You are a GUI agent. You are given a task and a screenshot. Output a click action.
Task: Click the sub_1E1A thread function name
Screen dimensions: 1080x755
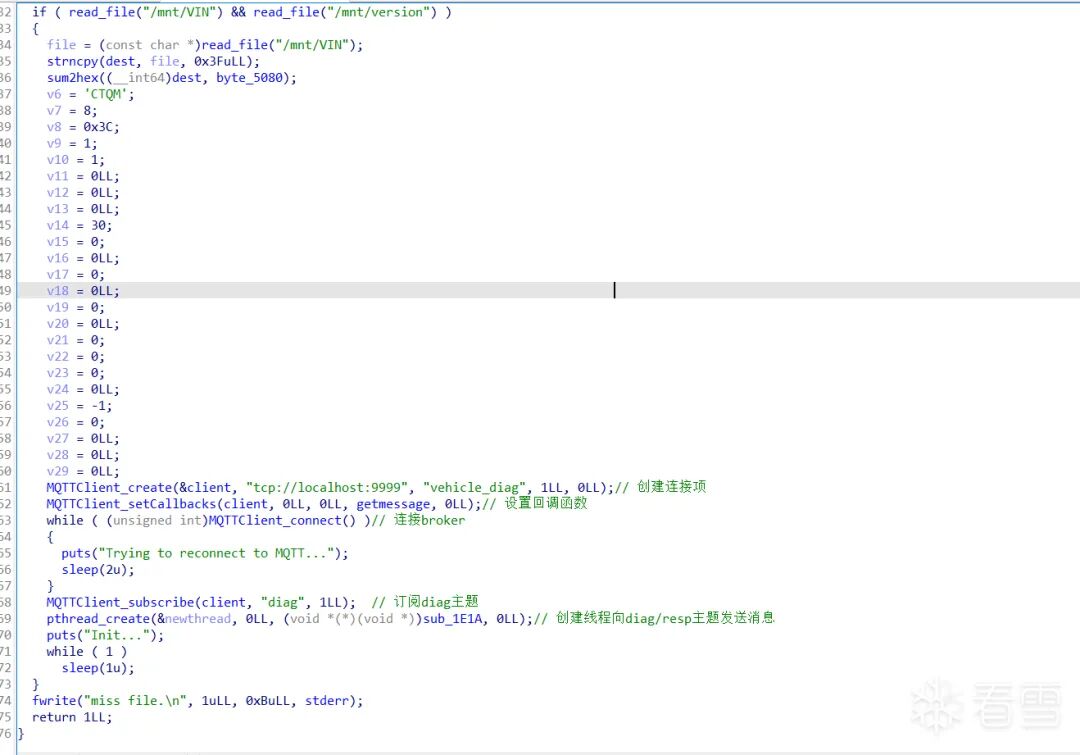click(453, 619)
